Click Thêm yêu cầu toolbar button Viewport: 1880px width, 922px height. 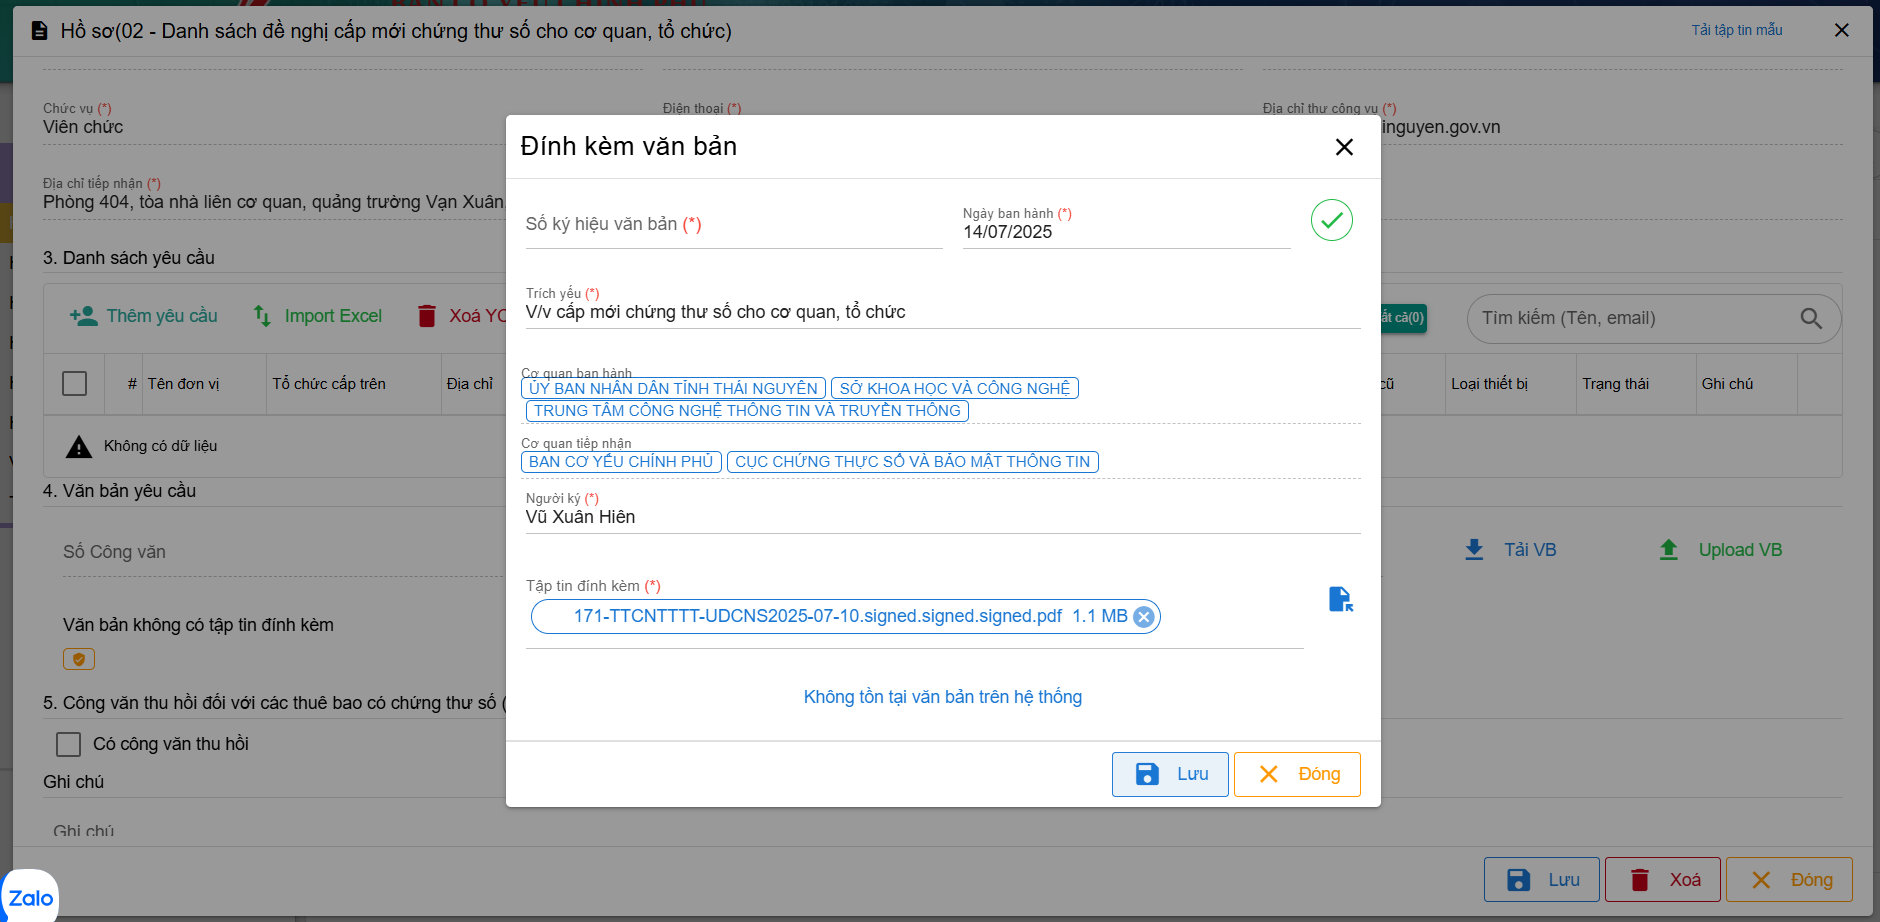click(144, 316)
